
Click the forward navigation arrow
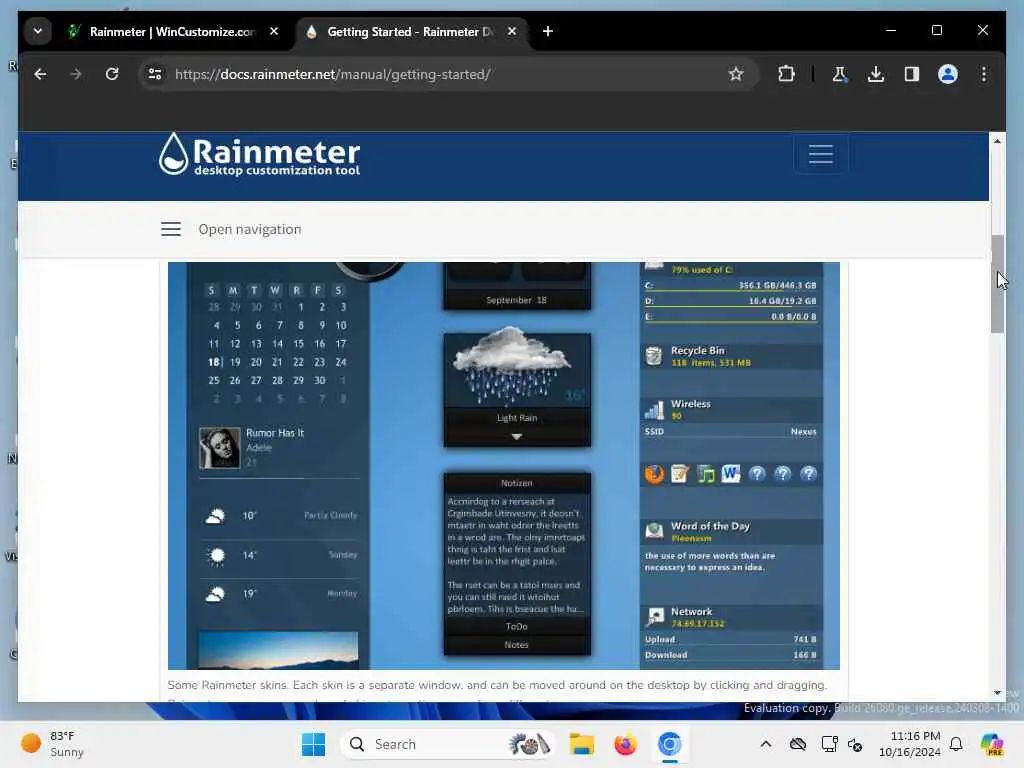(x=76, y=74)
